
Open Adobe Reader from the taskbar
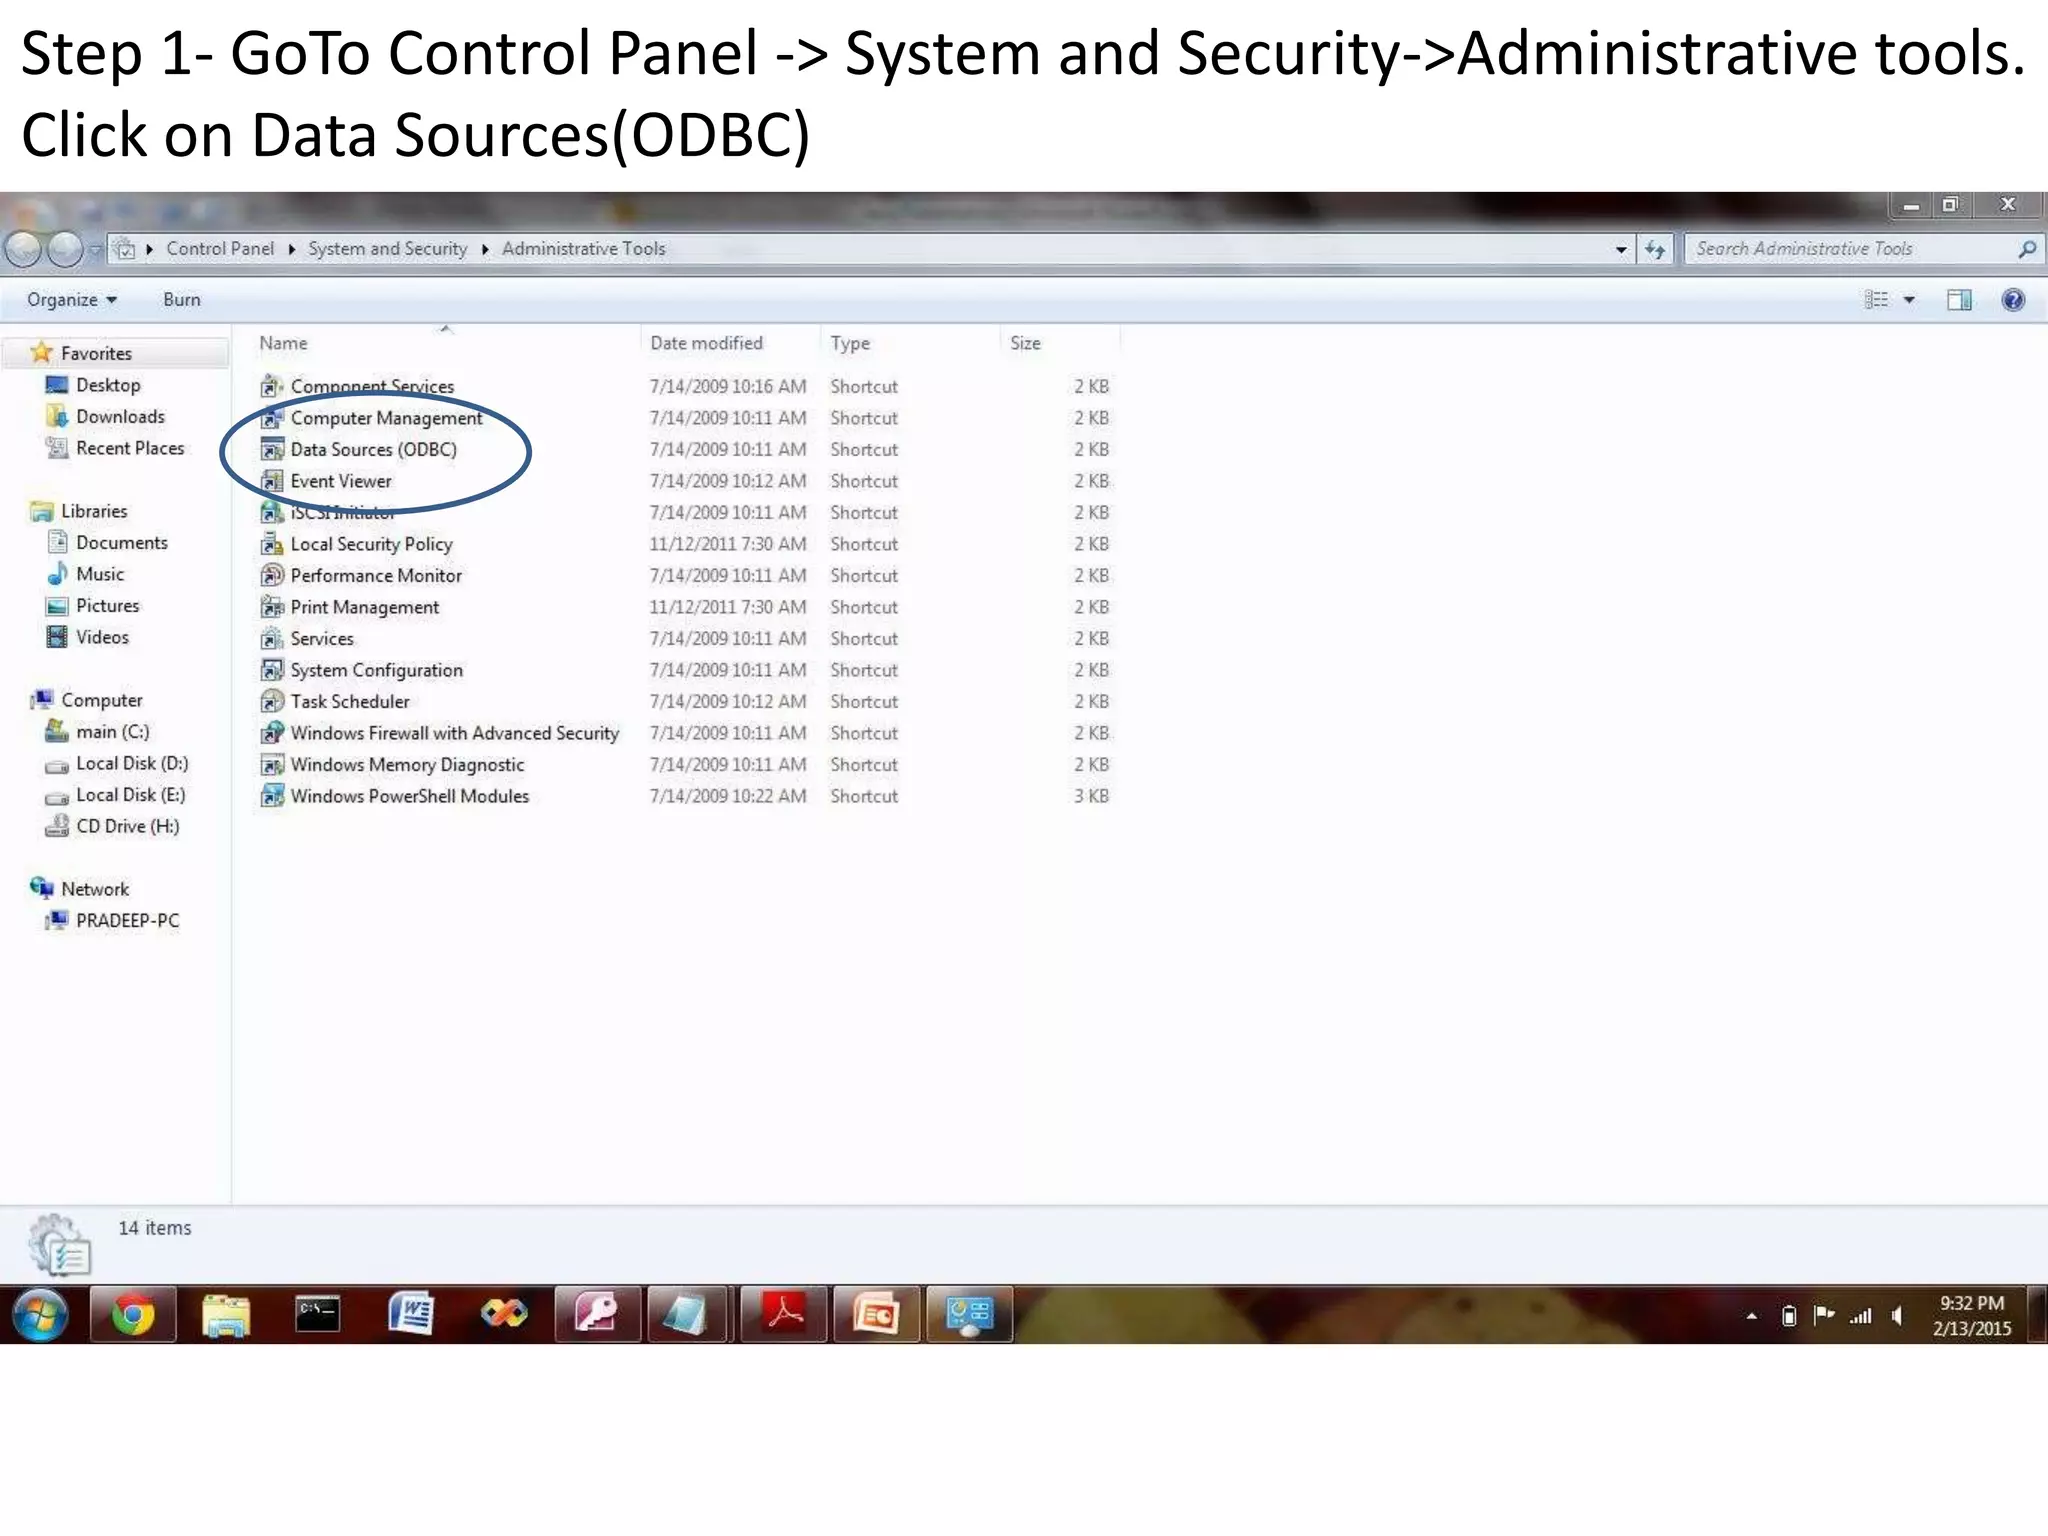coord(784,1314)
